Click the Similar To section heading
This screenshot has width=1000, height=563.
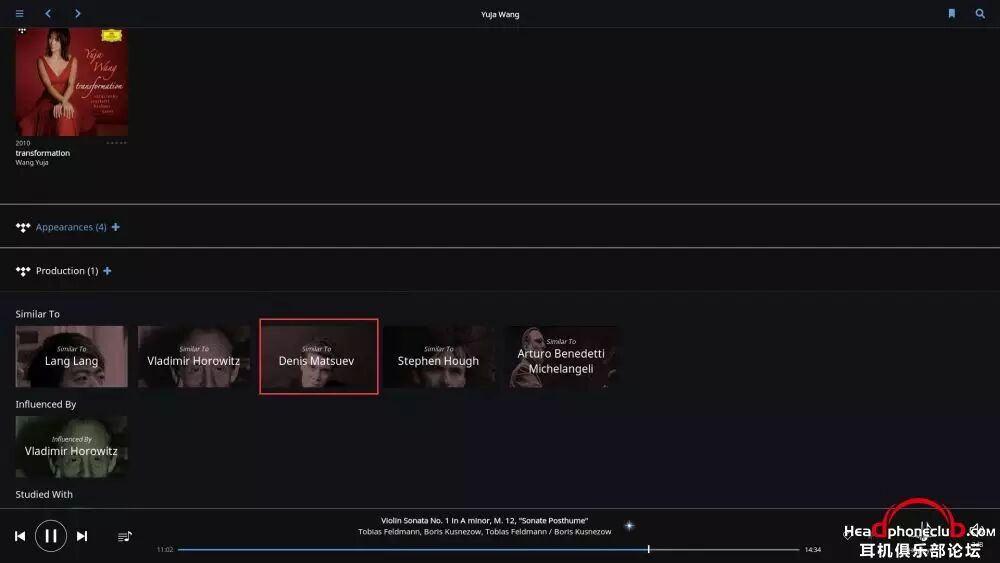click(38, 314)
